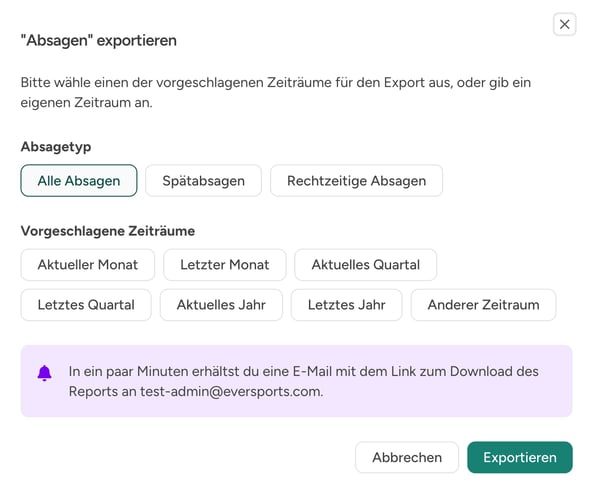Click the Abbrechen button
The image size is (591, 489).
tap(407, 457)
